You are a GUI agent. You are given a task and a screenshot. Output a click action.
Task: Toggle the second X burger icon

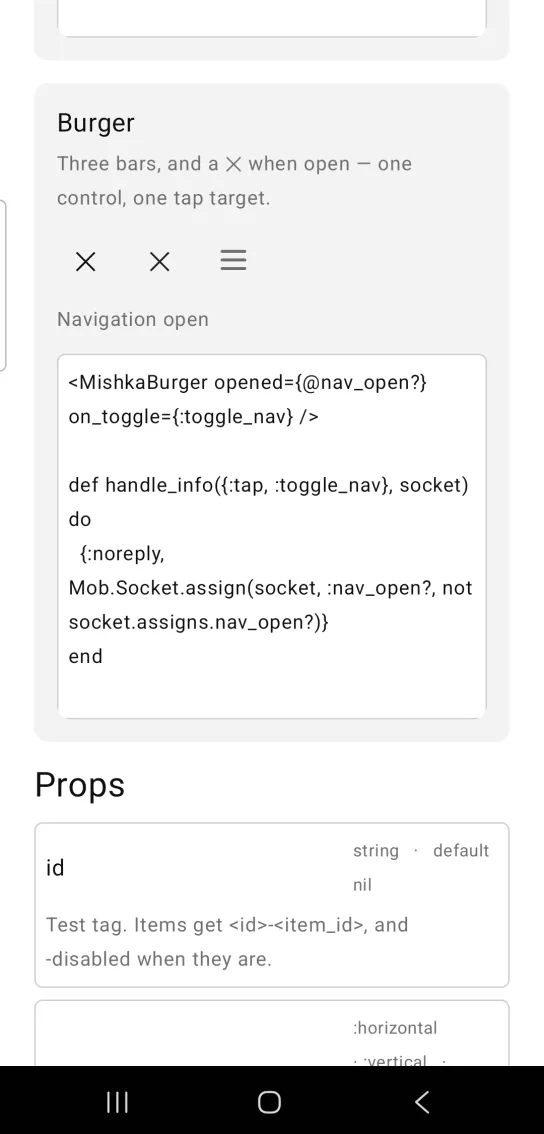click(x=160, y=262)
